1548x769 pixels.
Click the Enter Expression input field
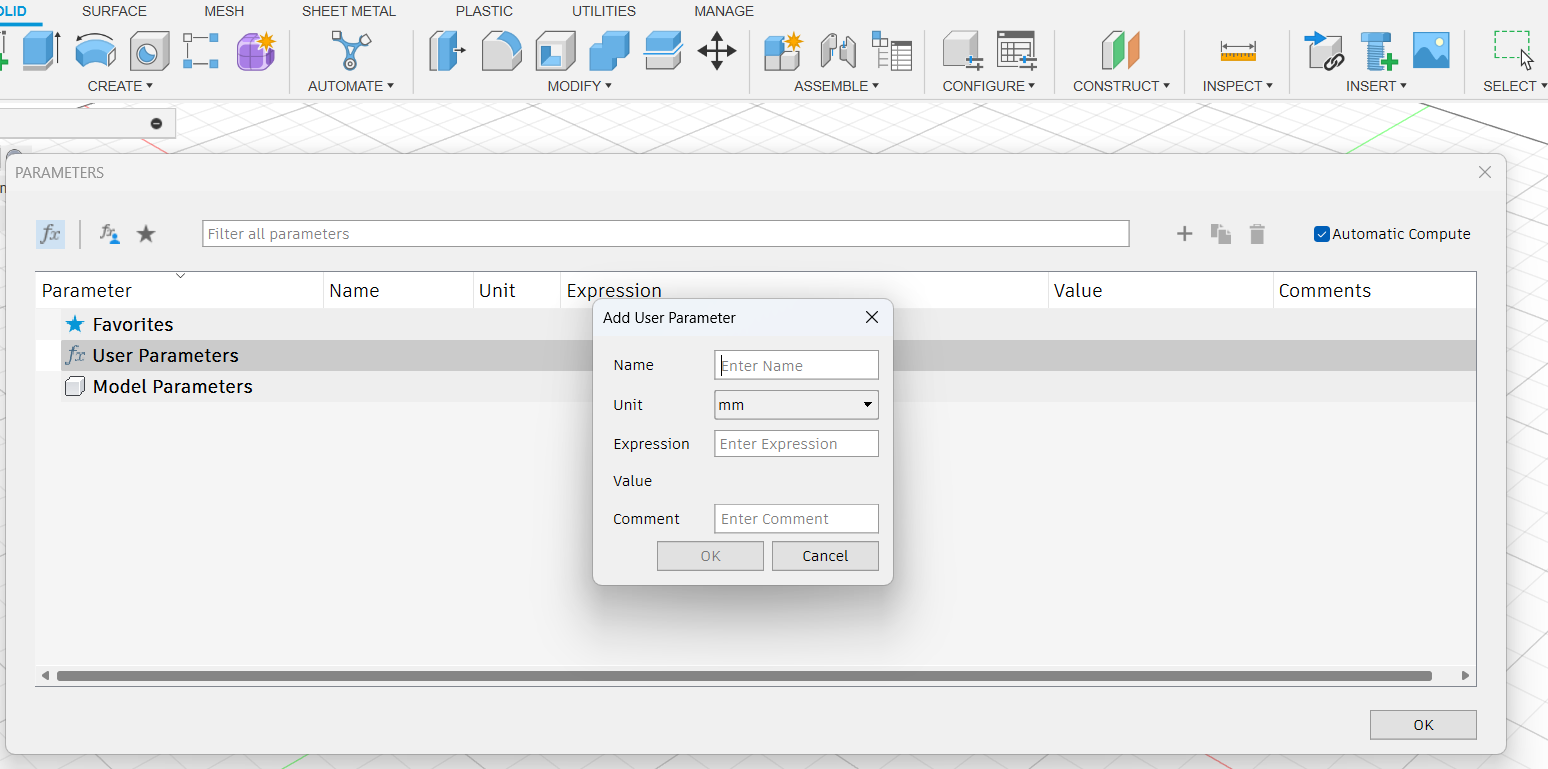[796, 444]
